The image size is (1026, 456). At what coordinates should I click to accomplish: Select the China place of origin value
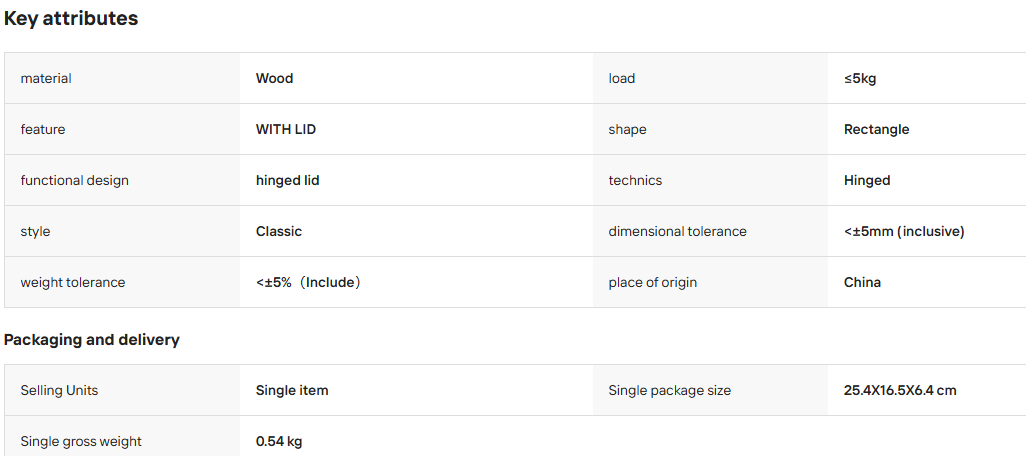(x=862, y=283)
